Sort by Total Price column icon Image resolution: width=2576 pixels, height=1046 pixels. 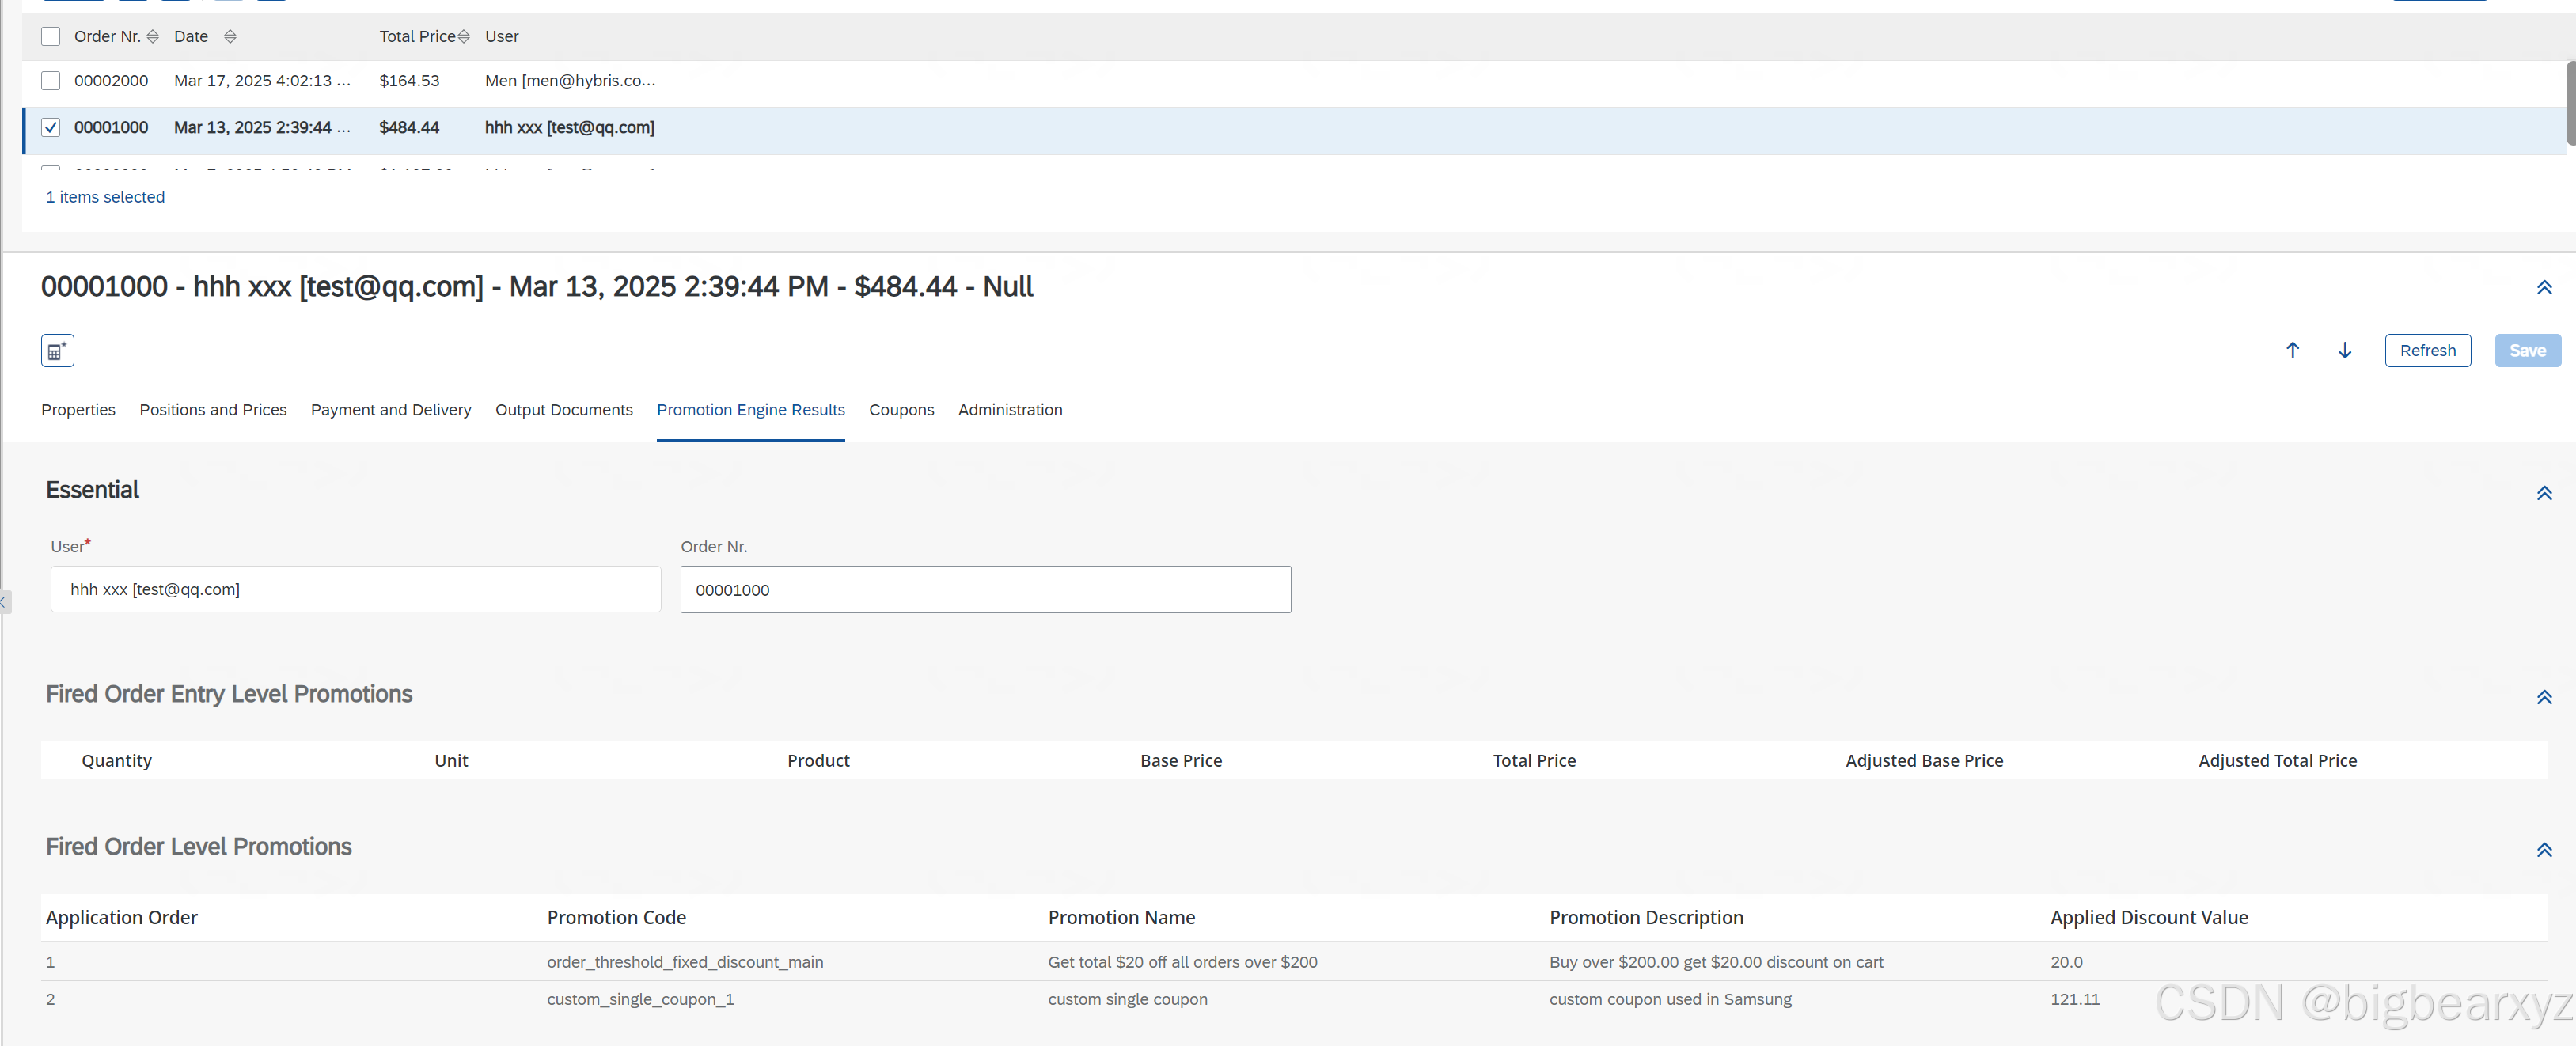coord(463,37)
